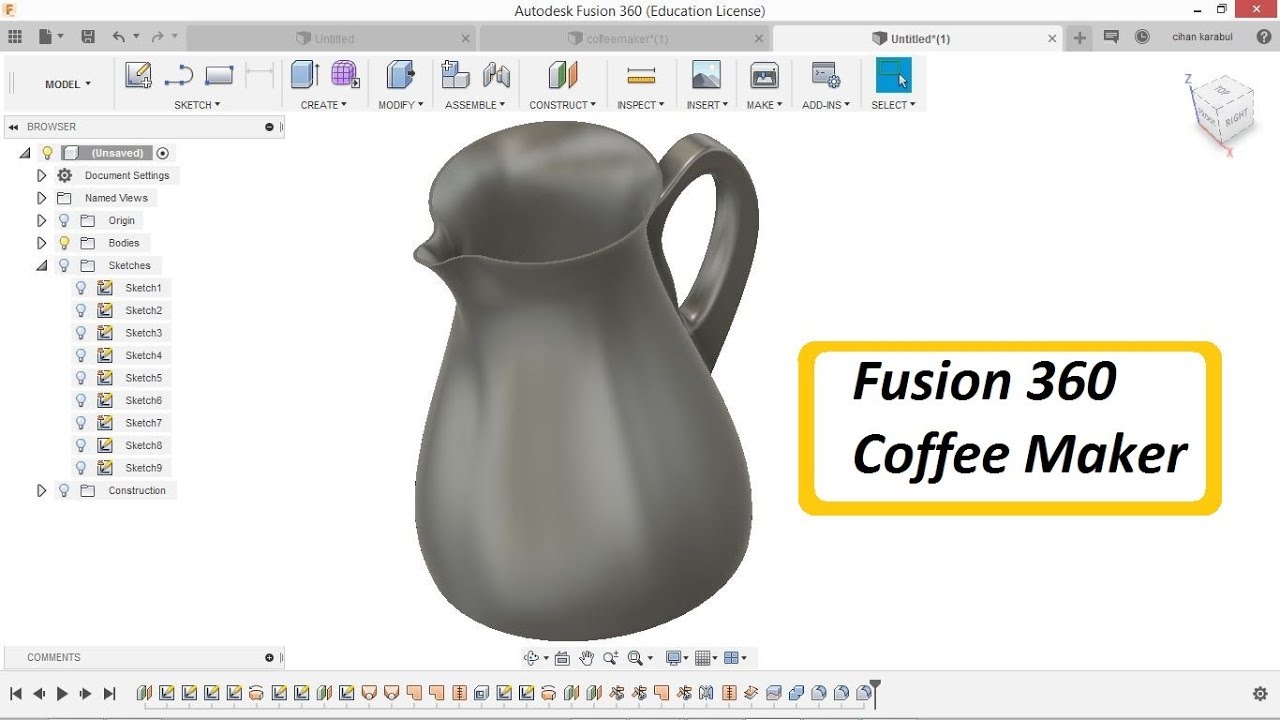
Task: Play the timeline
Action: 62,693
